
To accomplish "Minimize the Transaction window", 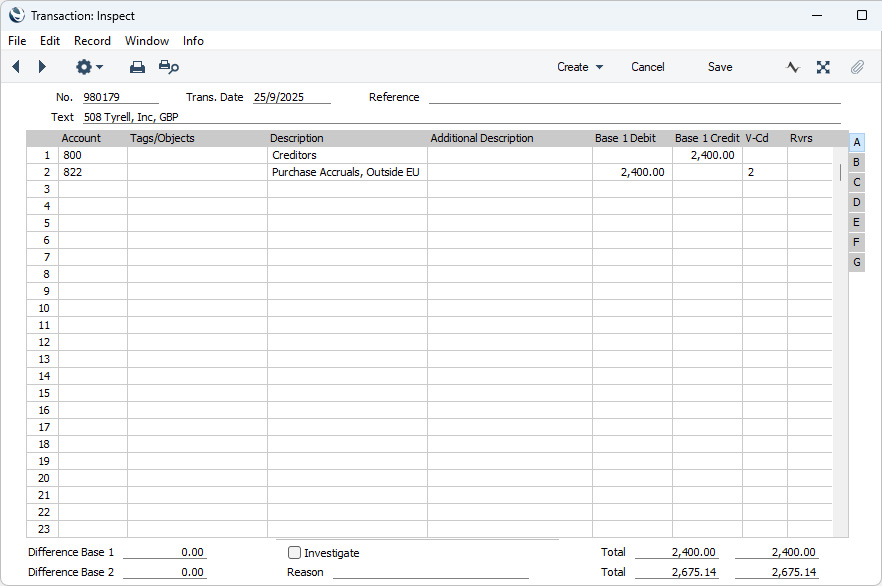I will pyautogui.click(x=817, y=15).
